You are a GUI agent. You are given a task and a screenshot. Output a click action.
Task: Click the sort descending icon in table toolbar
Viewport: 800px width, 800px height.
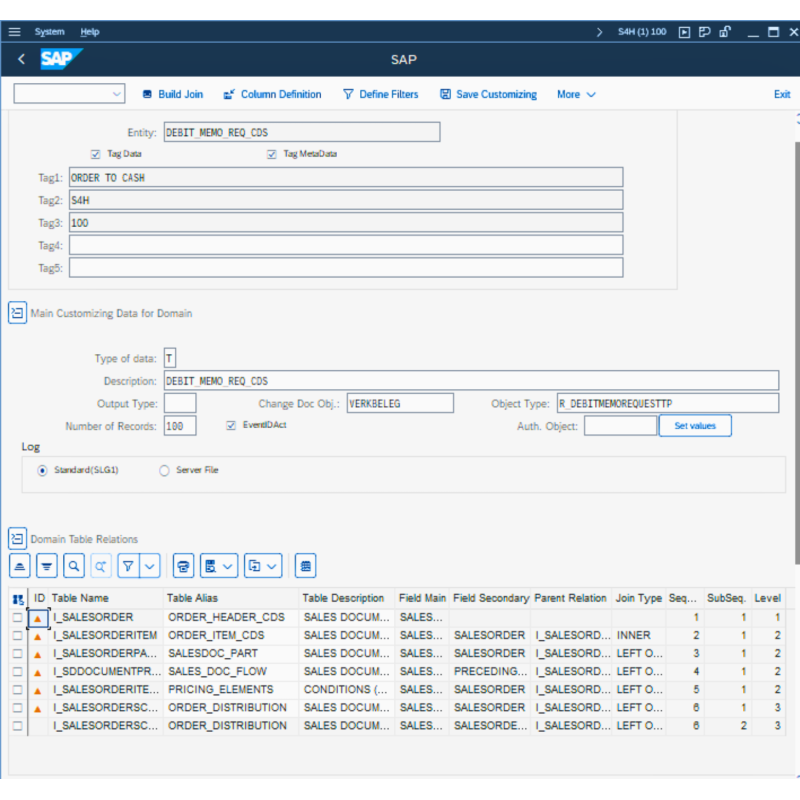47,566
